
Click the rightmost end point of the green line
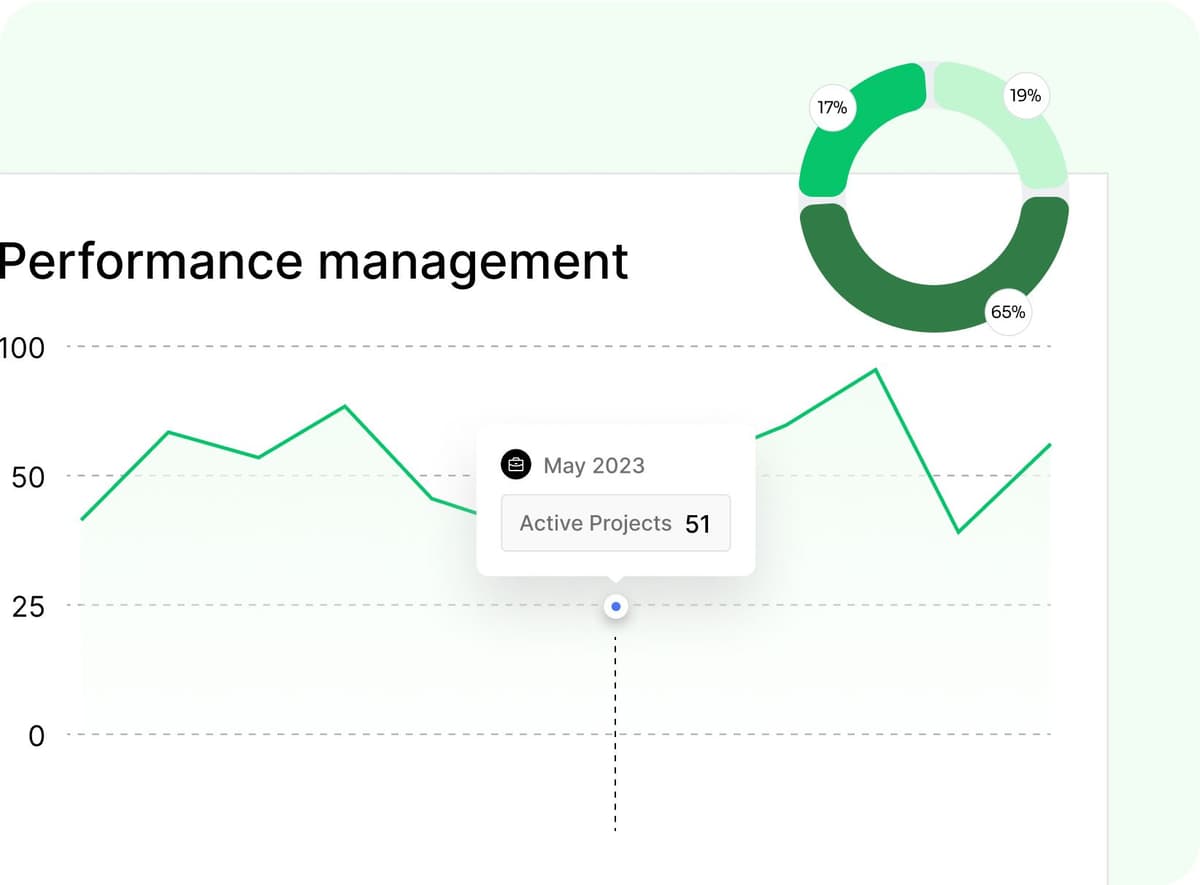click(1050, 444)
